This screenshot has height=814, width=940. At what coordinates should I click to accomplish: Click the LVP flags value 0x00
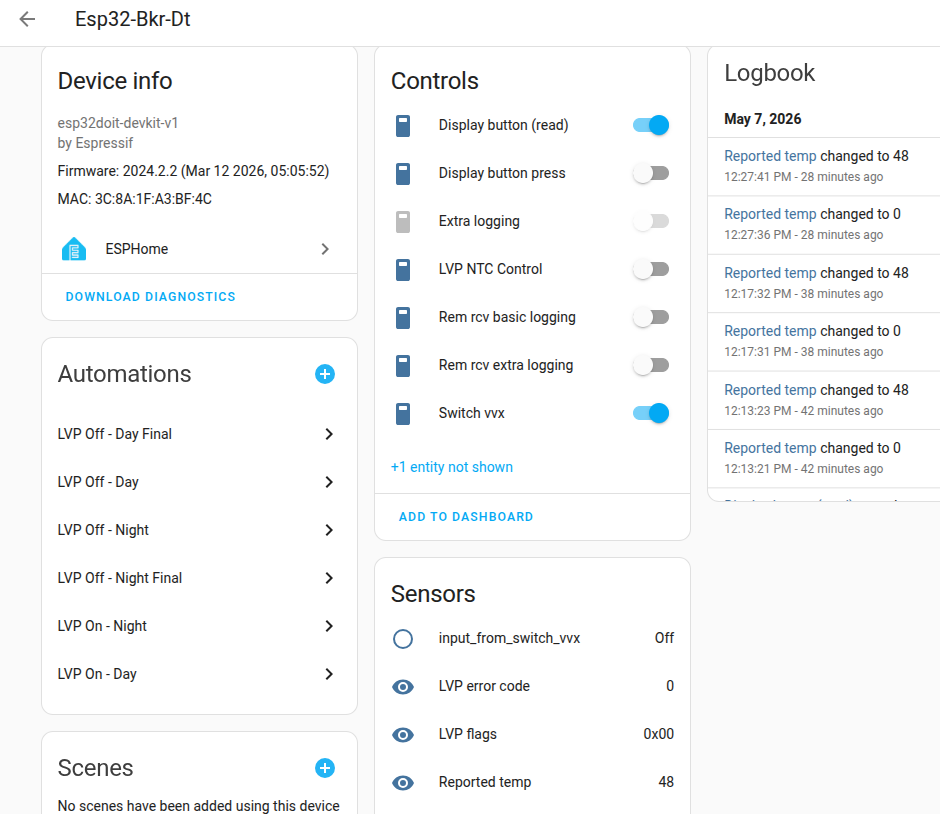point(658,734)
